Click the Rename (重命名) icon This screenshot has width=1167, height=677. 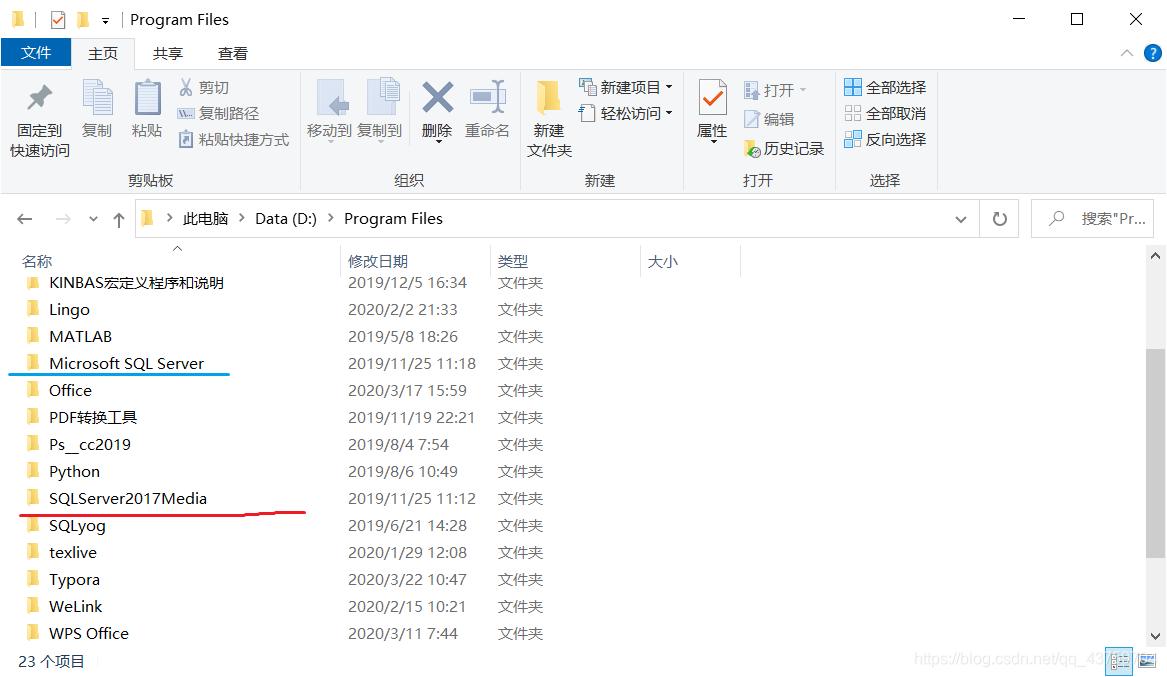(x=487, y=98)
